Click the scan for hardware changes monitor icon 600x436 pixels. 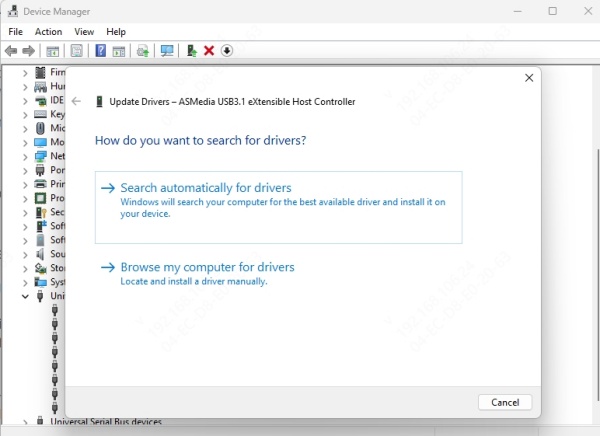pyautogui.click(x=167, y=51)
